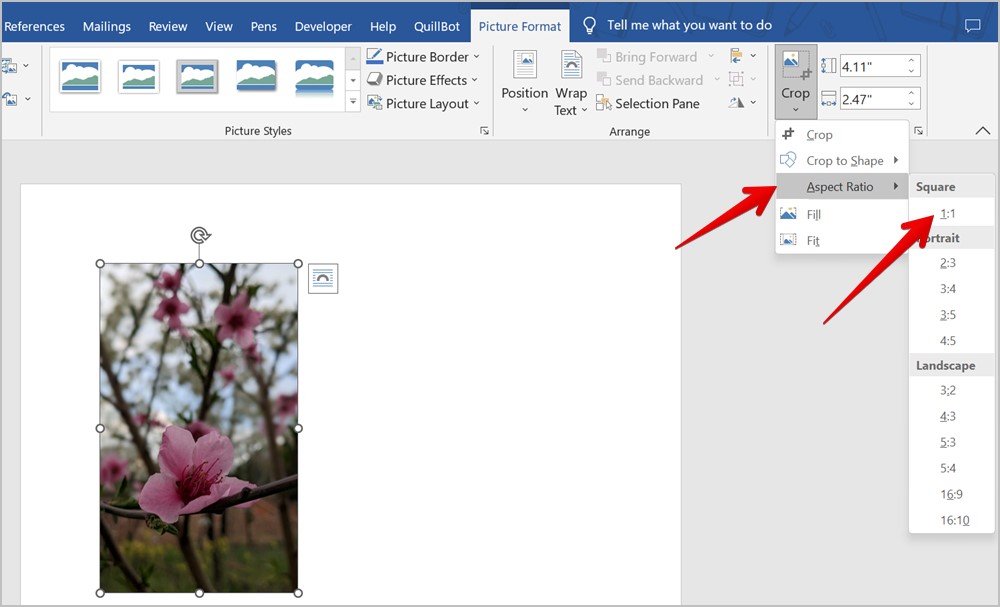Switch to the Mailings tab
This screenshot has height=607, width=1000.
[x=107, y=26]
